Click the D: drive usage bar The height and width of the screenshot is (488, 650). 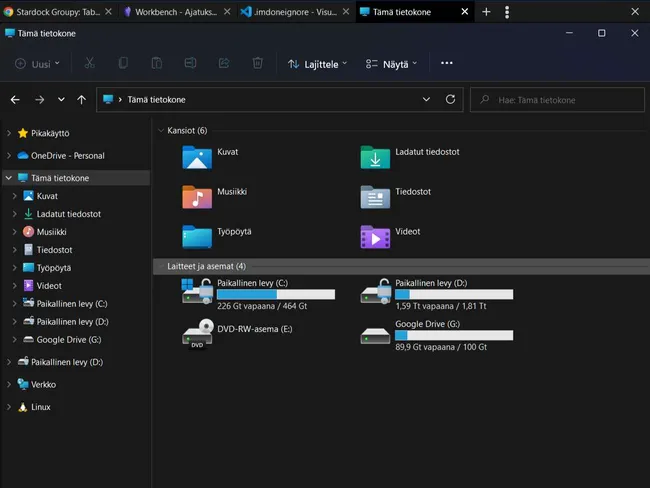point(454,294)
